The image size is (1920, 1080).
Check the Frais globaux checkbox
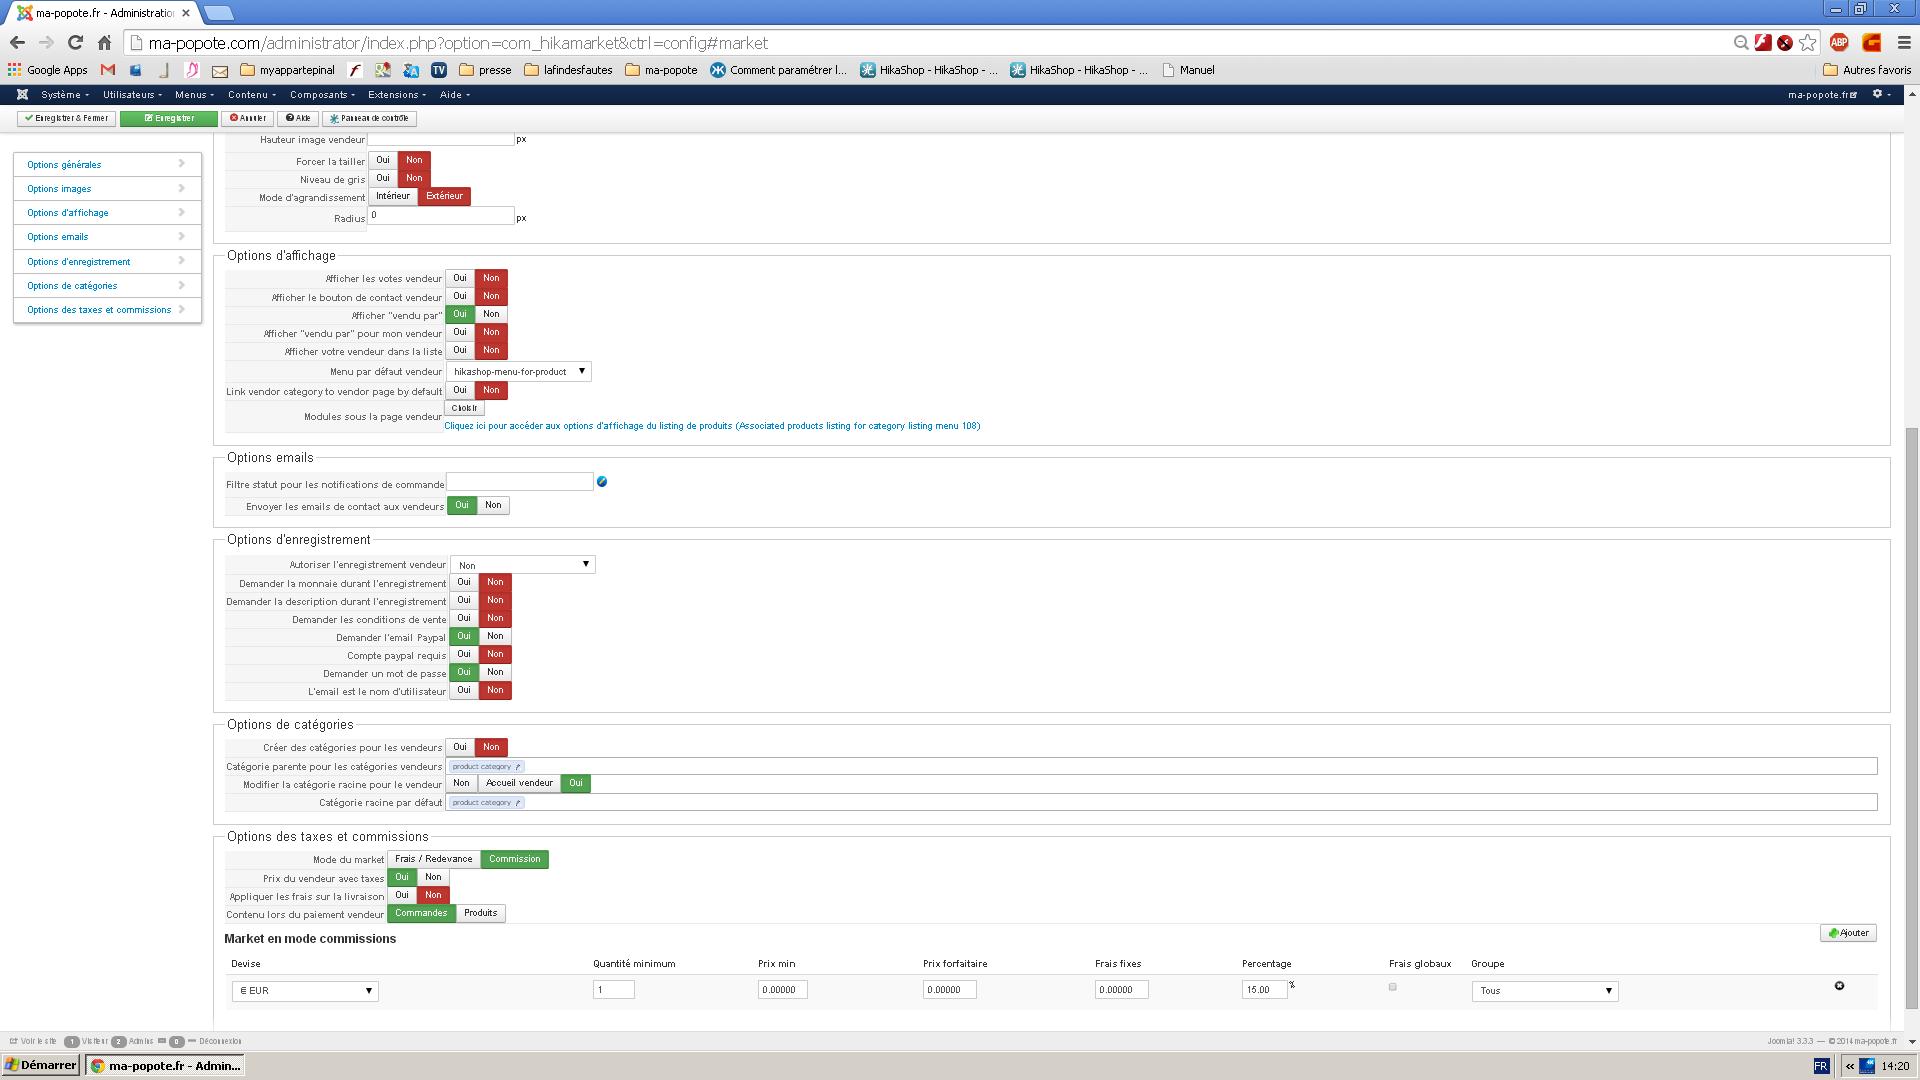point(1392,987)
